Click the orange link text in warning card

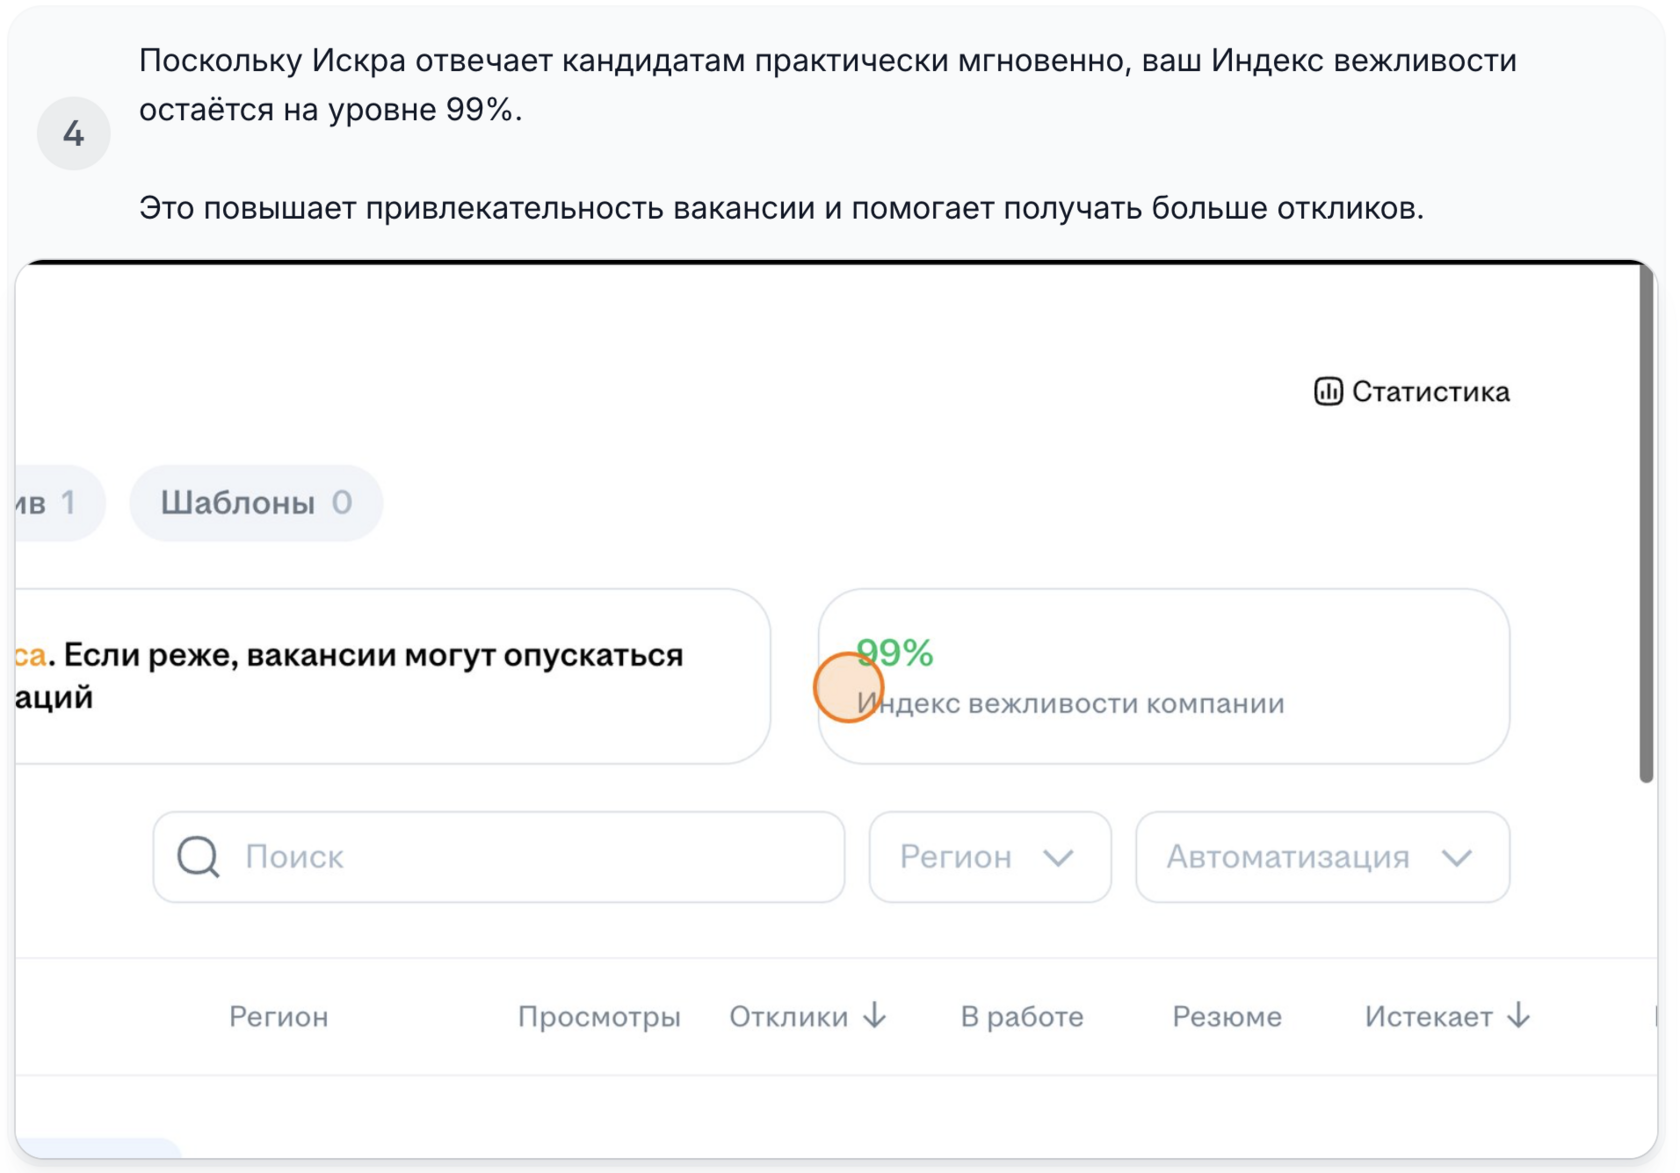[x=31, y=655]
